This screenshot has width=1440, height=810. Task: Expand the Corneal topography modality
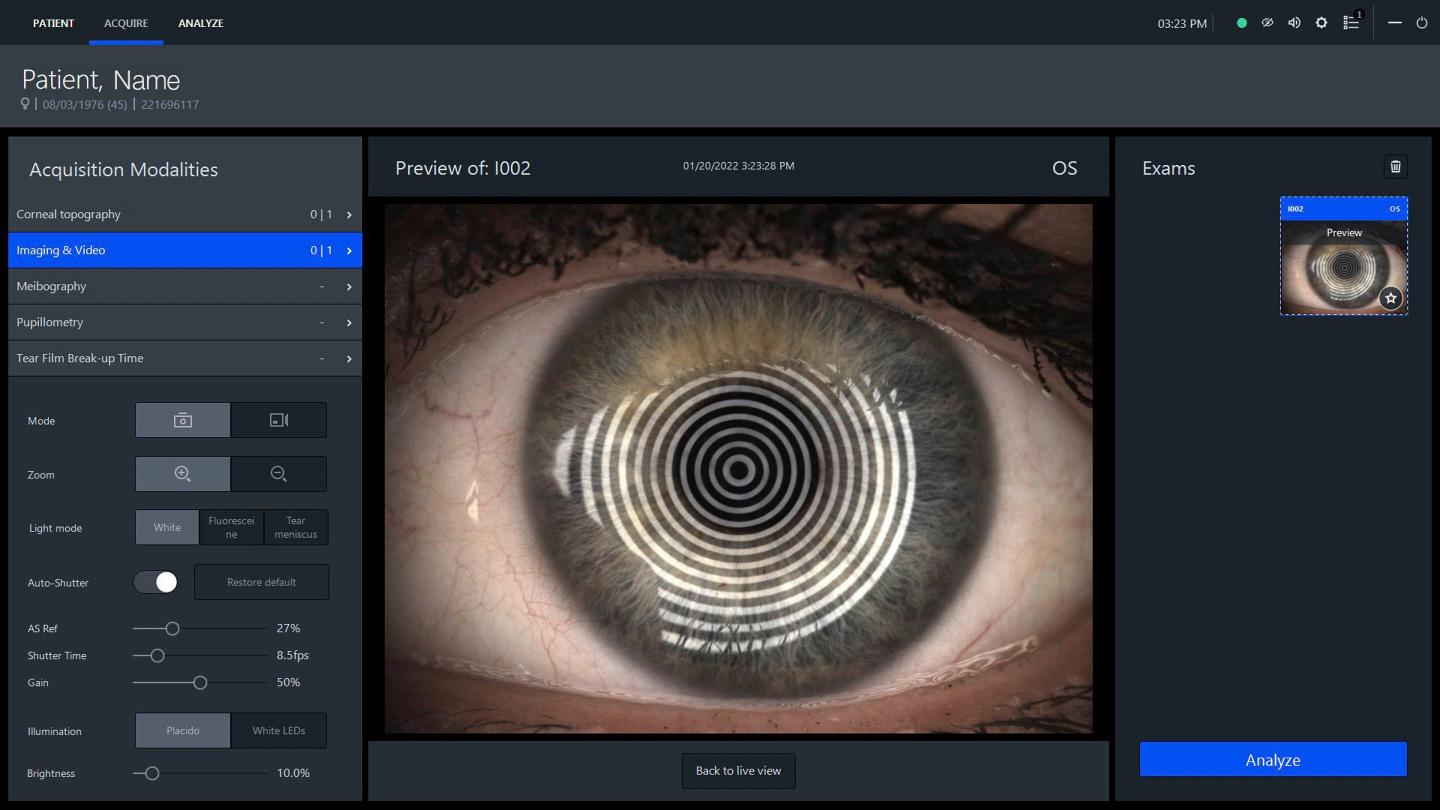coord(185,214)
